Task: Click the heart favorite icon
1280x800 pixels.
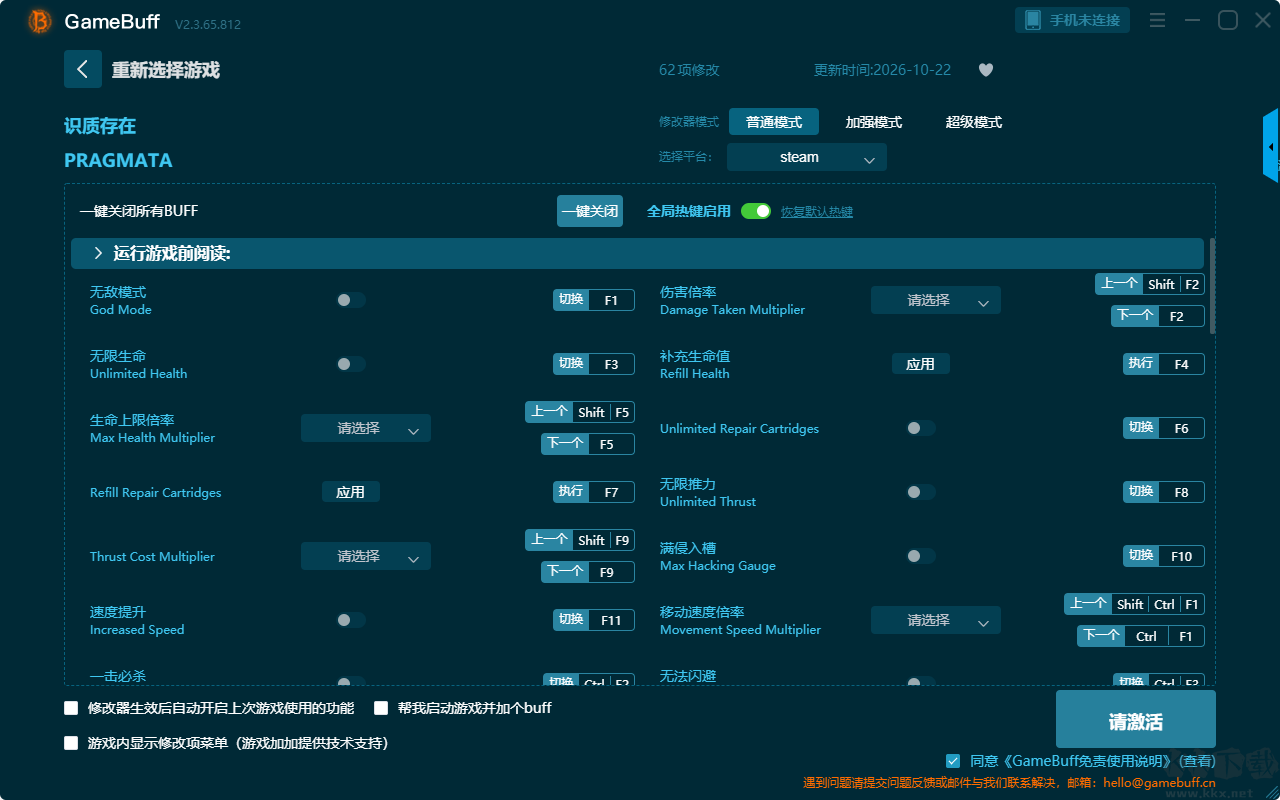Action: (986, 70)
